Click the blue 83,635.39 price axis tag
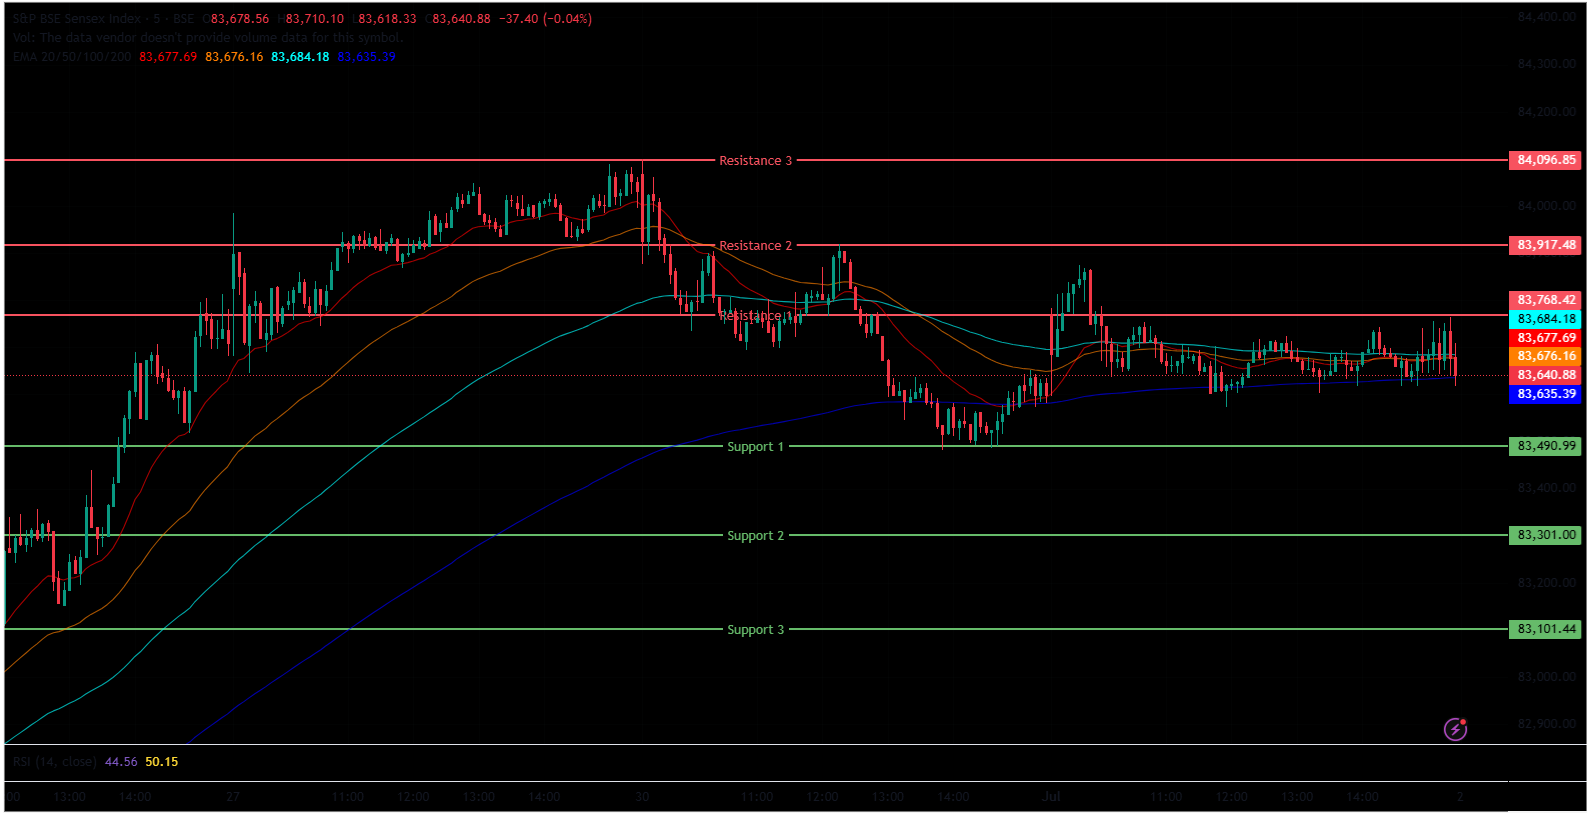Screen dimensions: 1587x819 point(1545,394)
